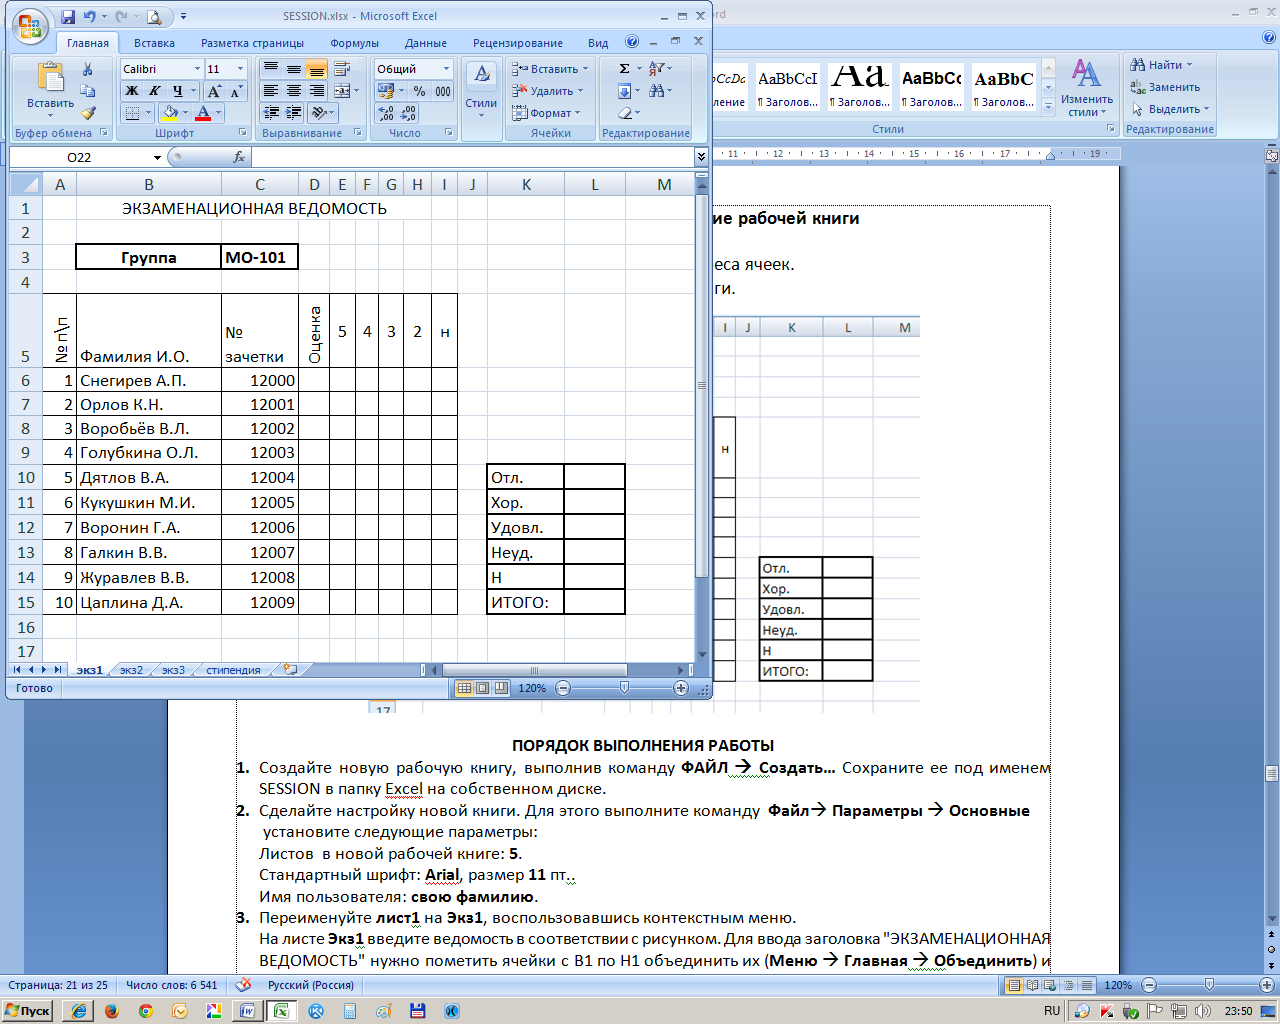The image size is (1280, 1024).
Task: Open the Стили cell styles dropdown
Action: point(481,90)
